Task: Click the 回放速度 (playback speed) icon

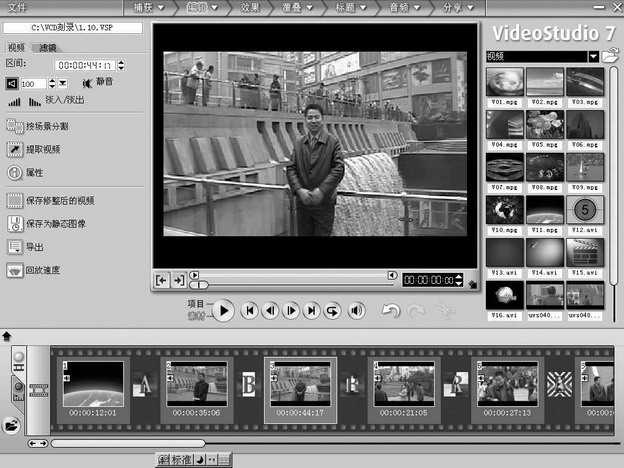Action: tap(15, 270)
